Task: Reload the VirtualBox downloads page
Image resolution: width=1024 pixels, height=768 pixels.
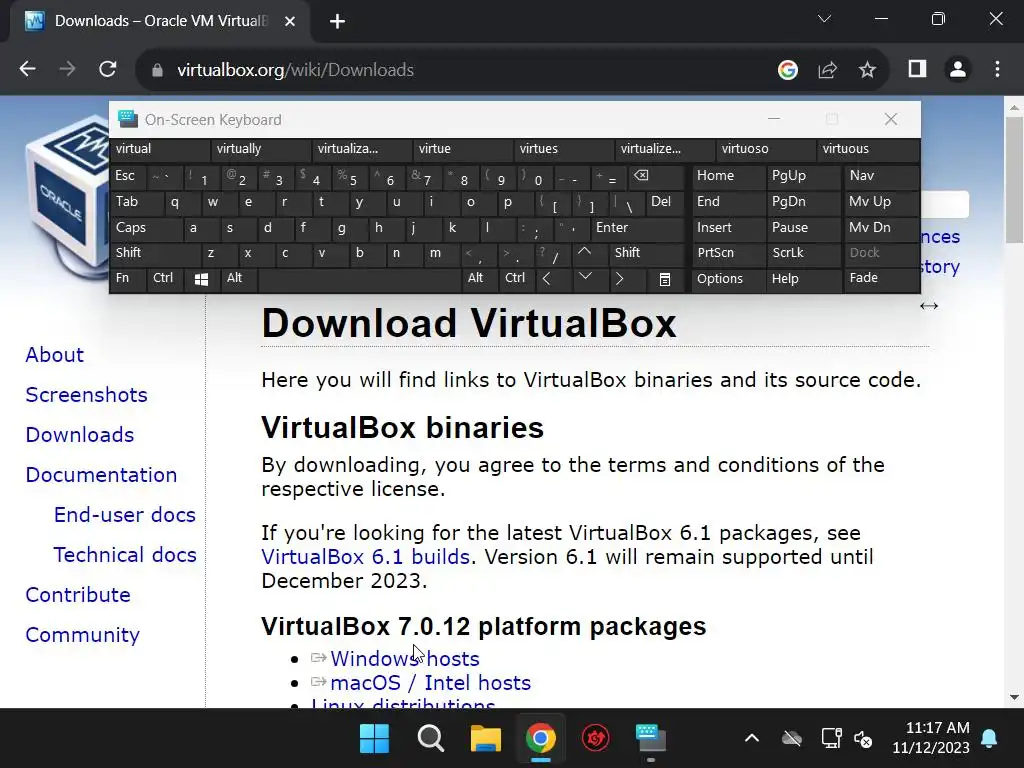Action: [x=108, y=69]
